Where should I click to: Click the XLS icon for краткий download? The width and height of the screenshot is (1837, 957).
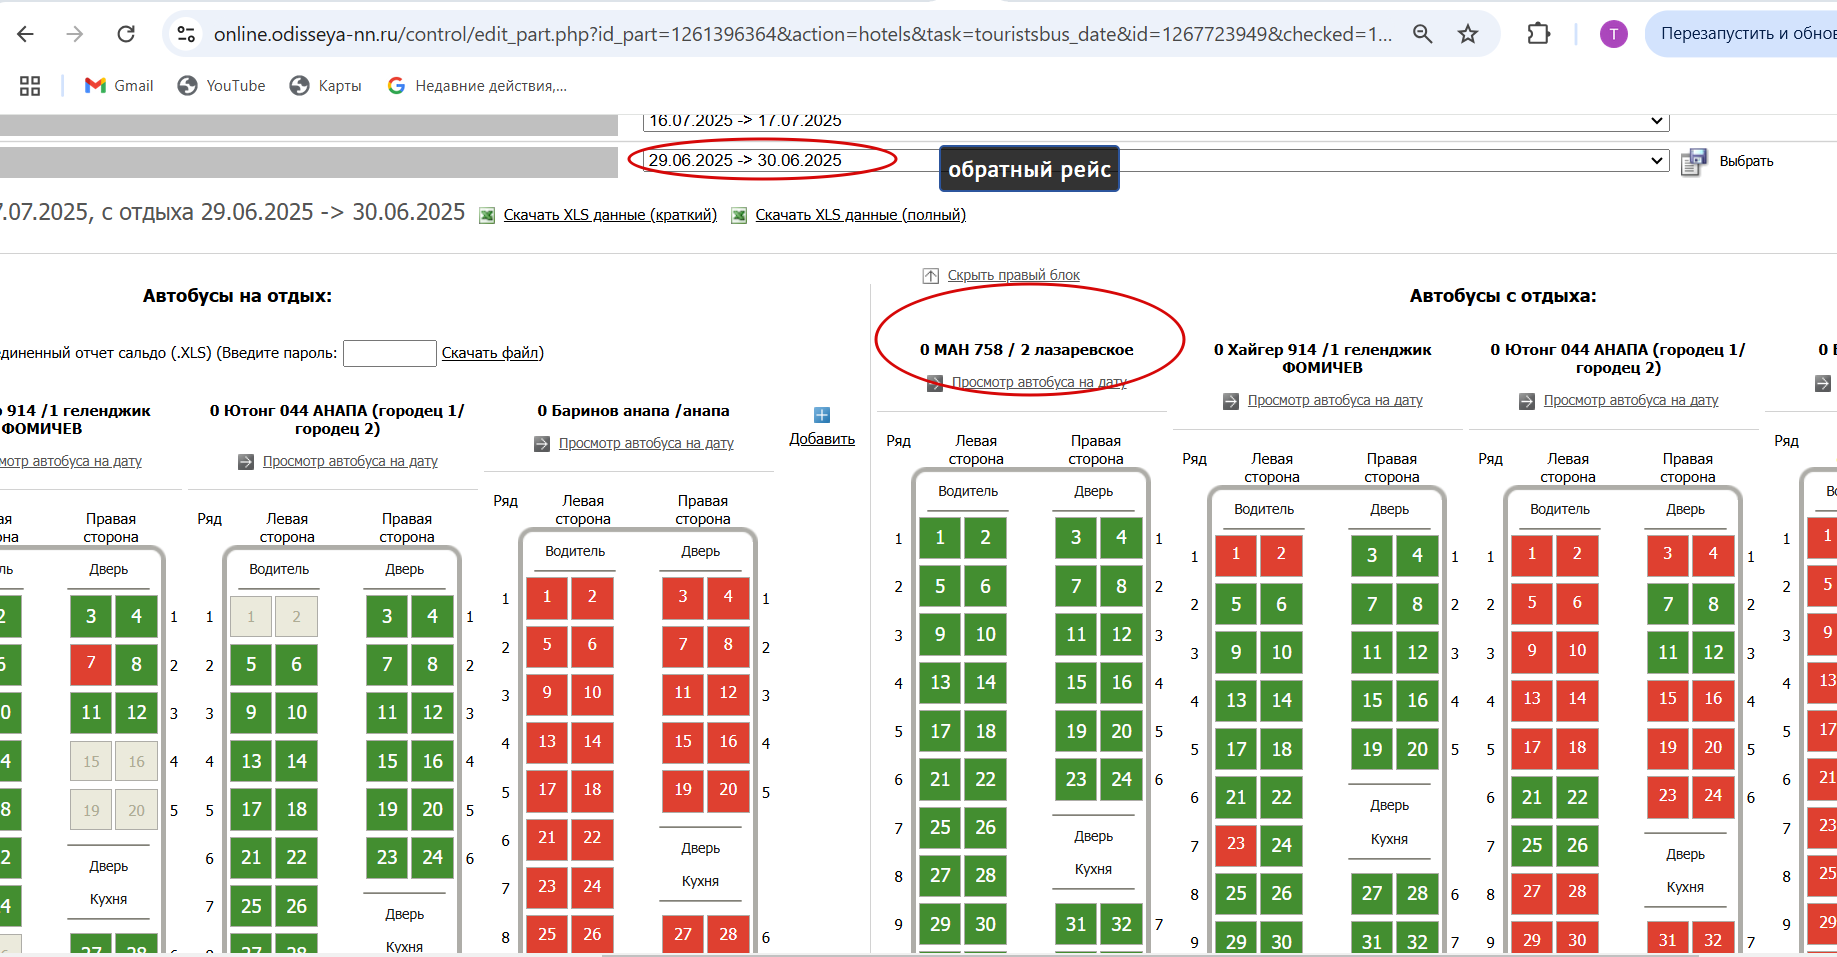(487, 215)
